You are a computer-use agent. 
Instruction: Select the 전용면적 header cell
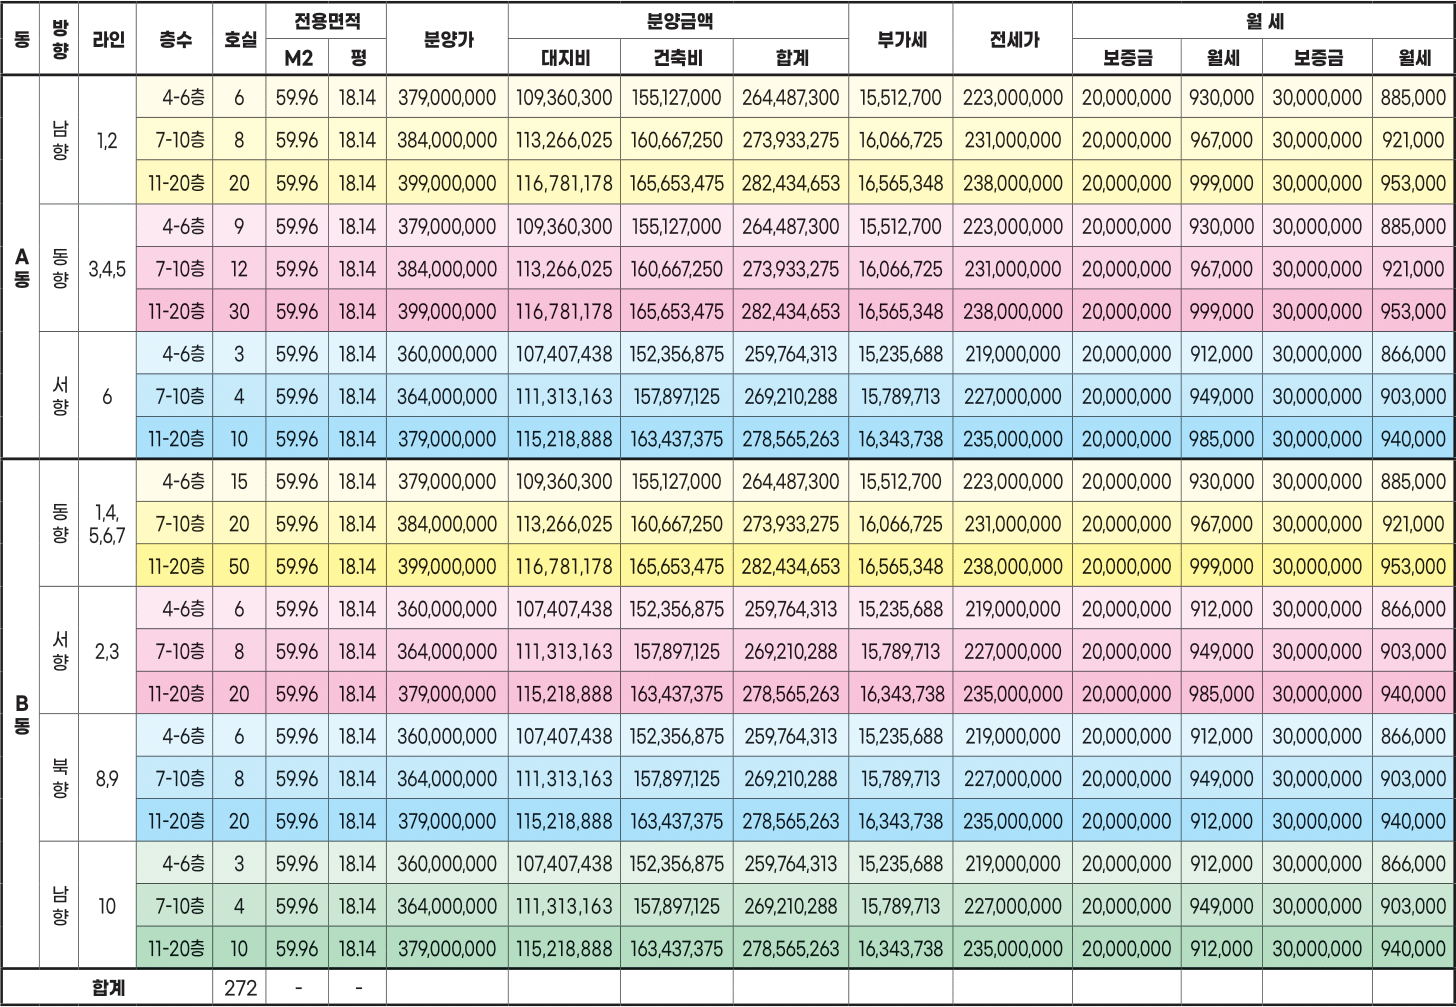[327, 20]
